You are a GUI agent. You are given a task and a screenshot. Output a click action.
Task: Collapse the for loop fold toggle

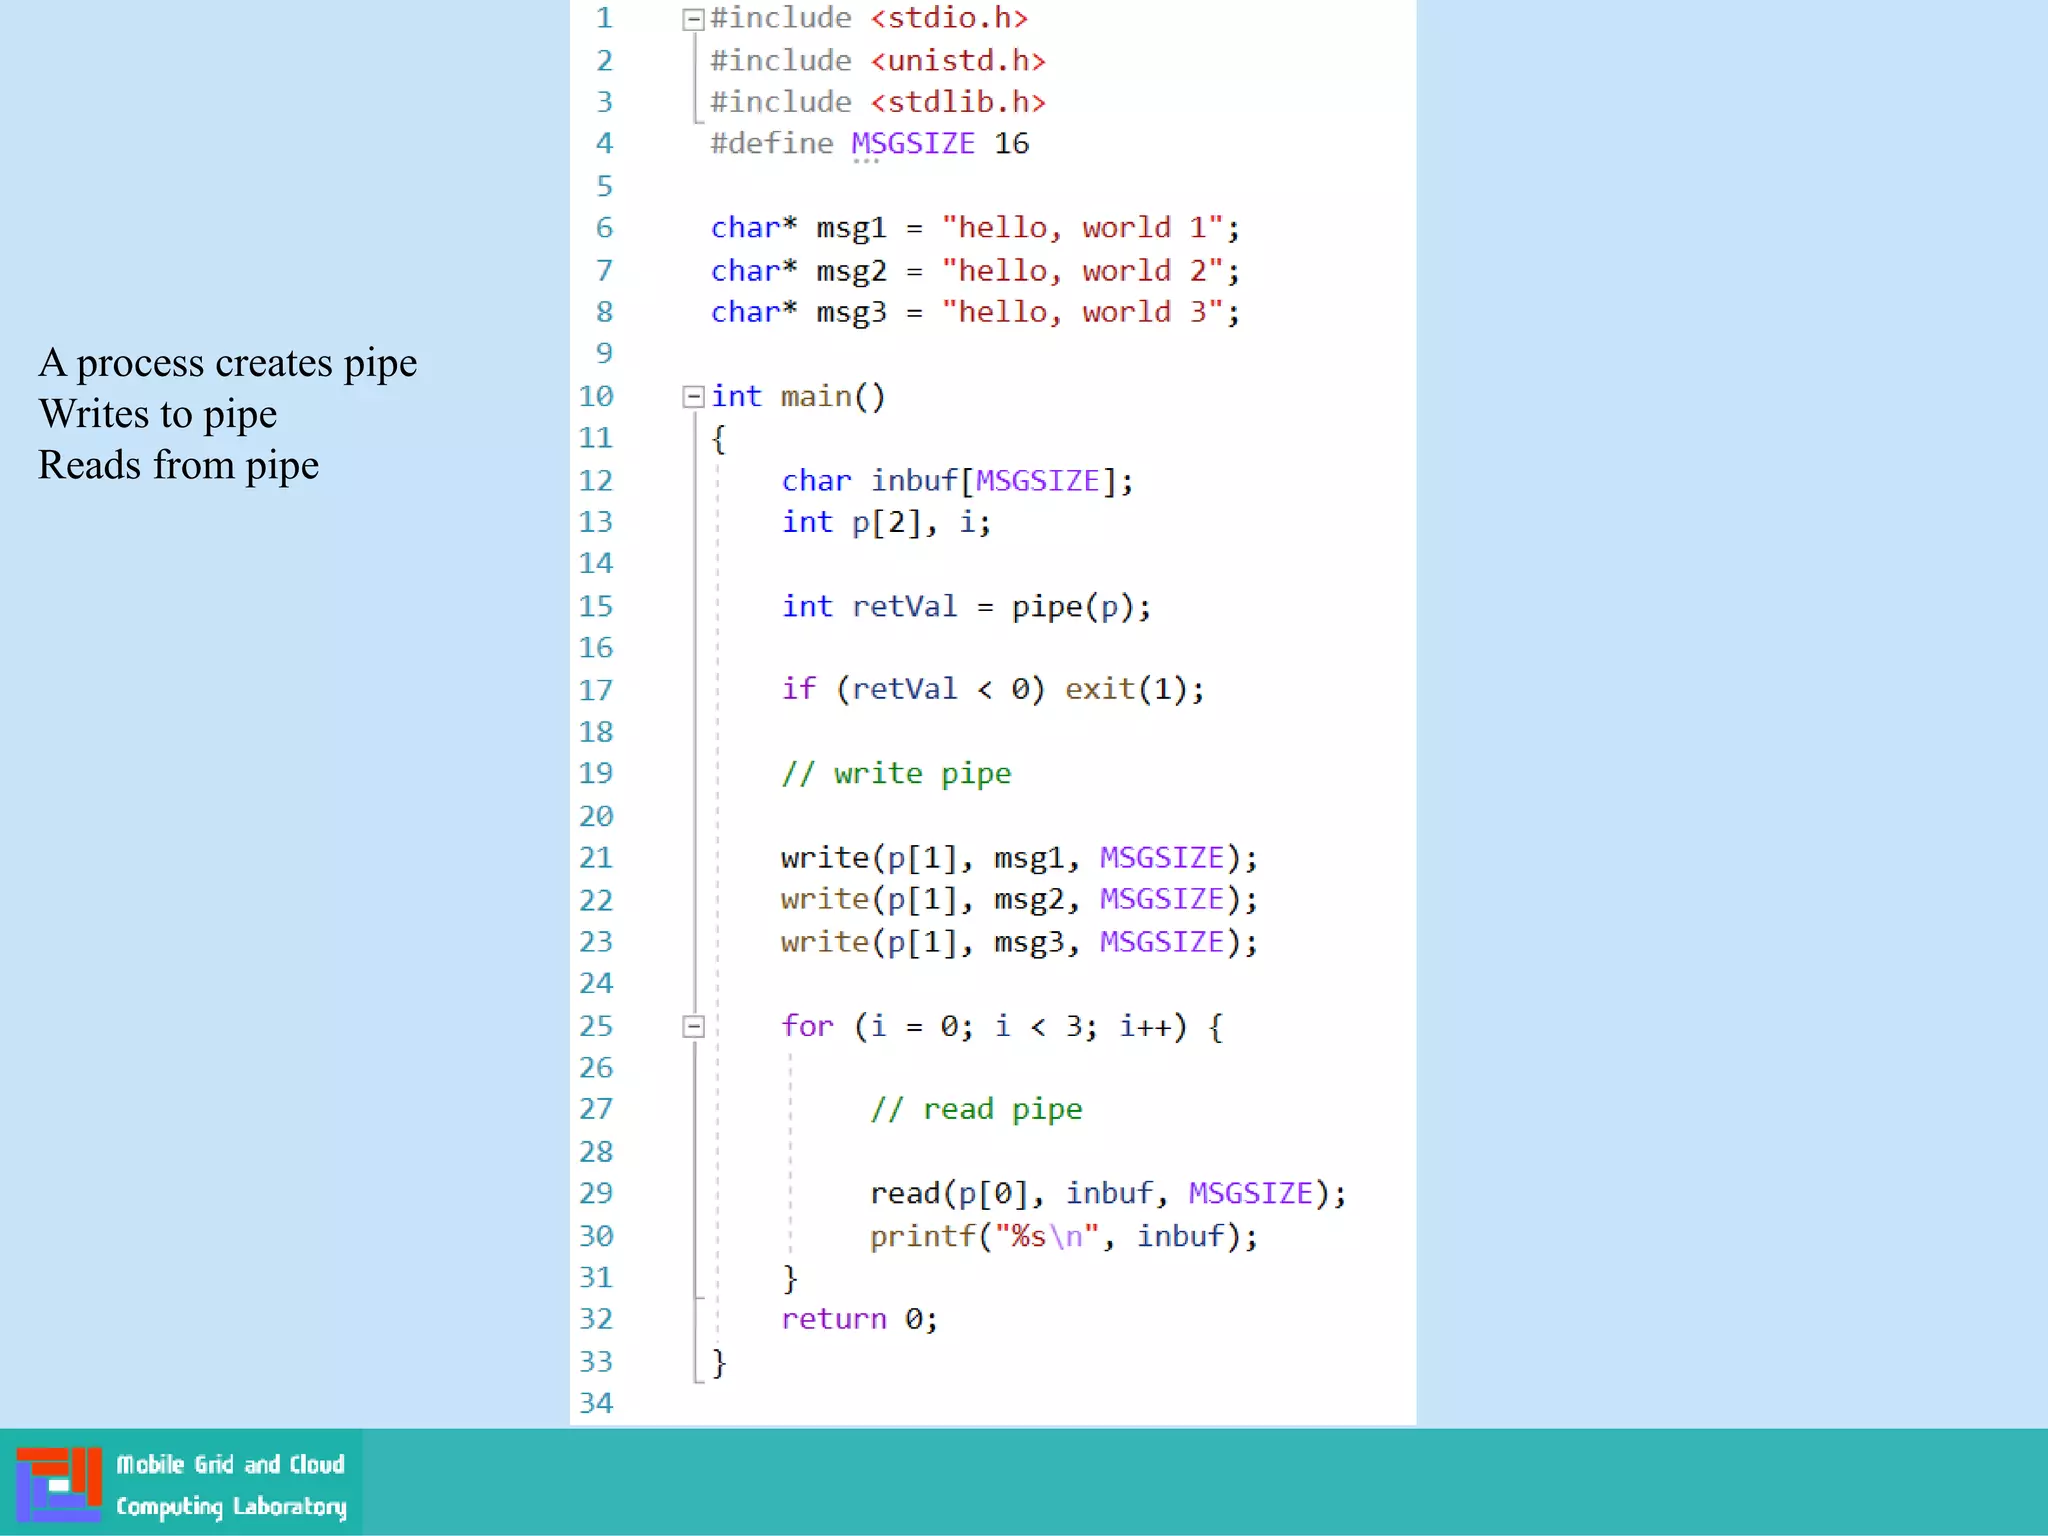pos(693,1026)
